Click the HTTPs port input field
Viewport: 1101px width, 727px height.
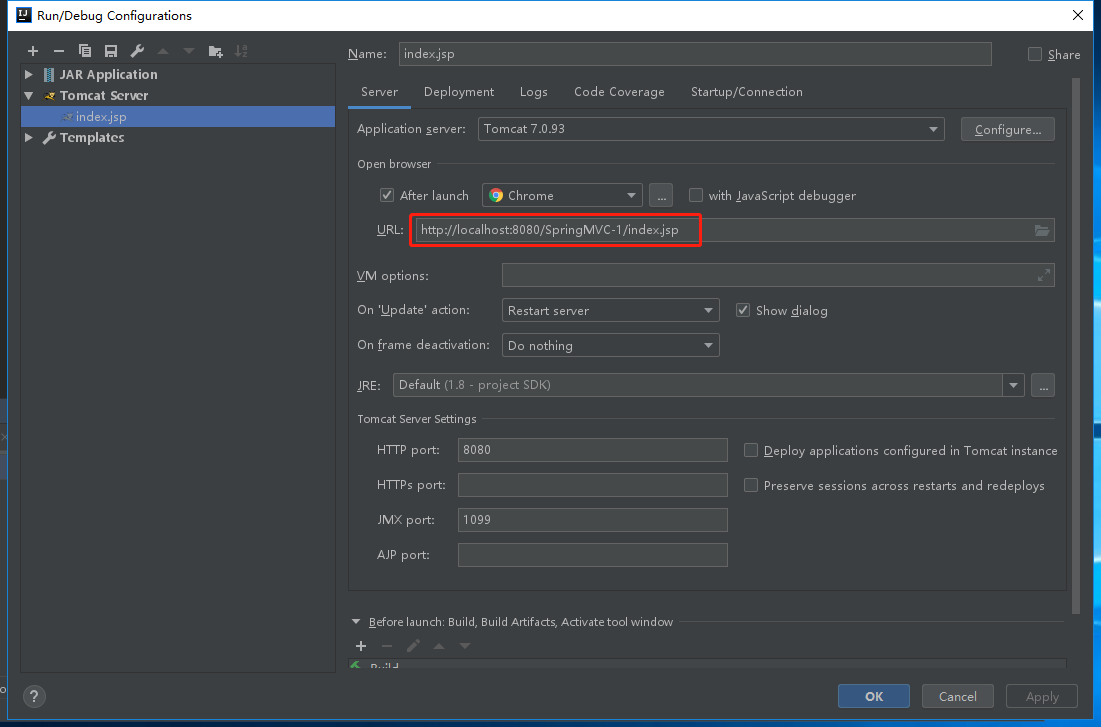click(593, 485)
